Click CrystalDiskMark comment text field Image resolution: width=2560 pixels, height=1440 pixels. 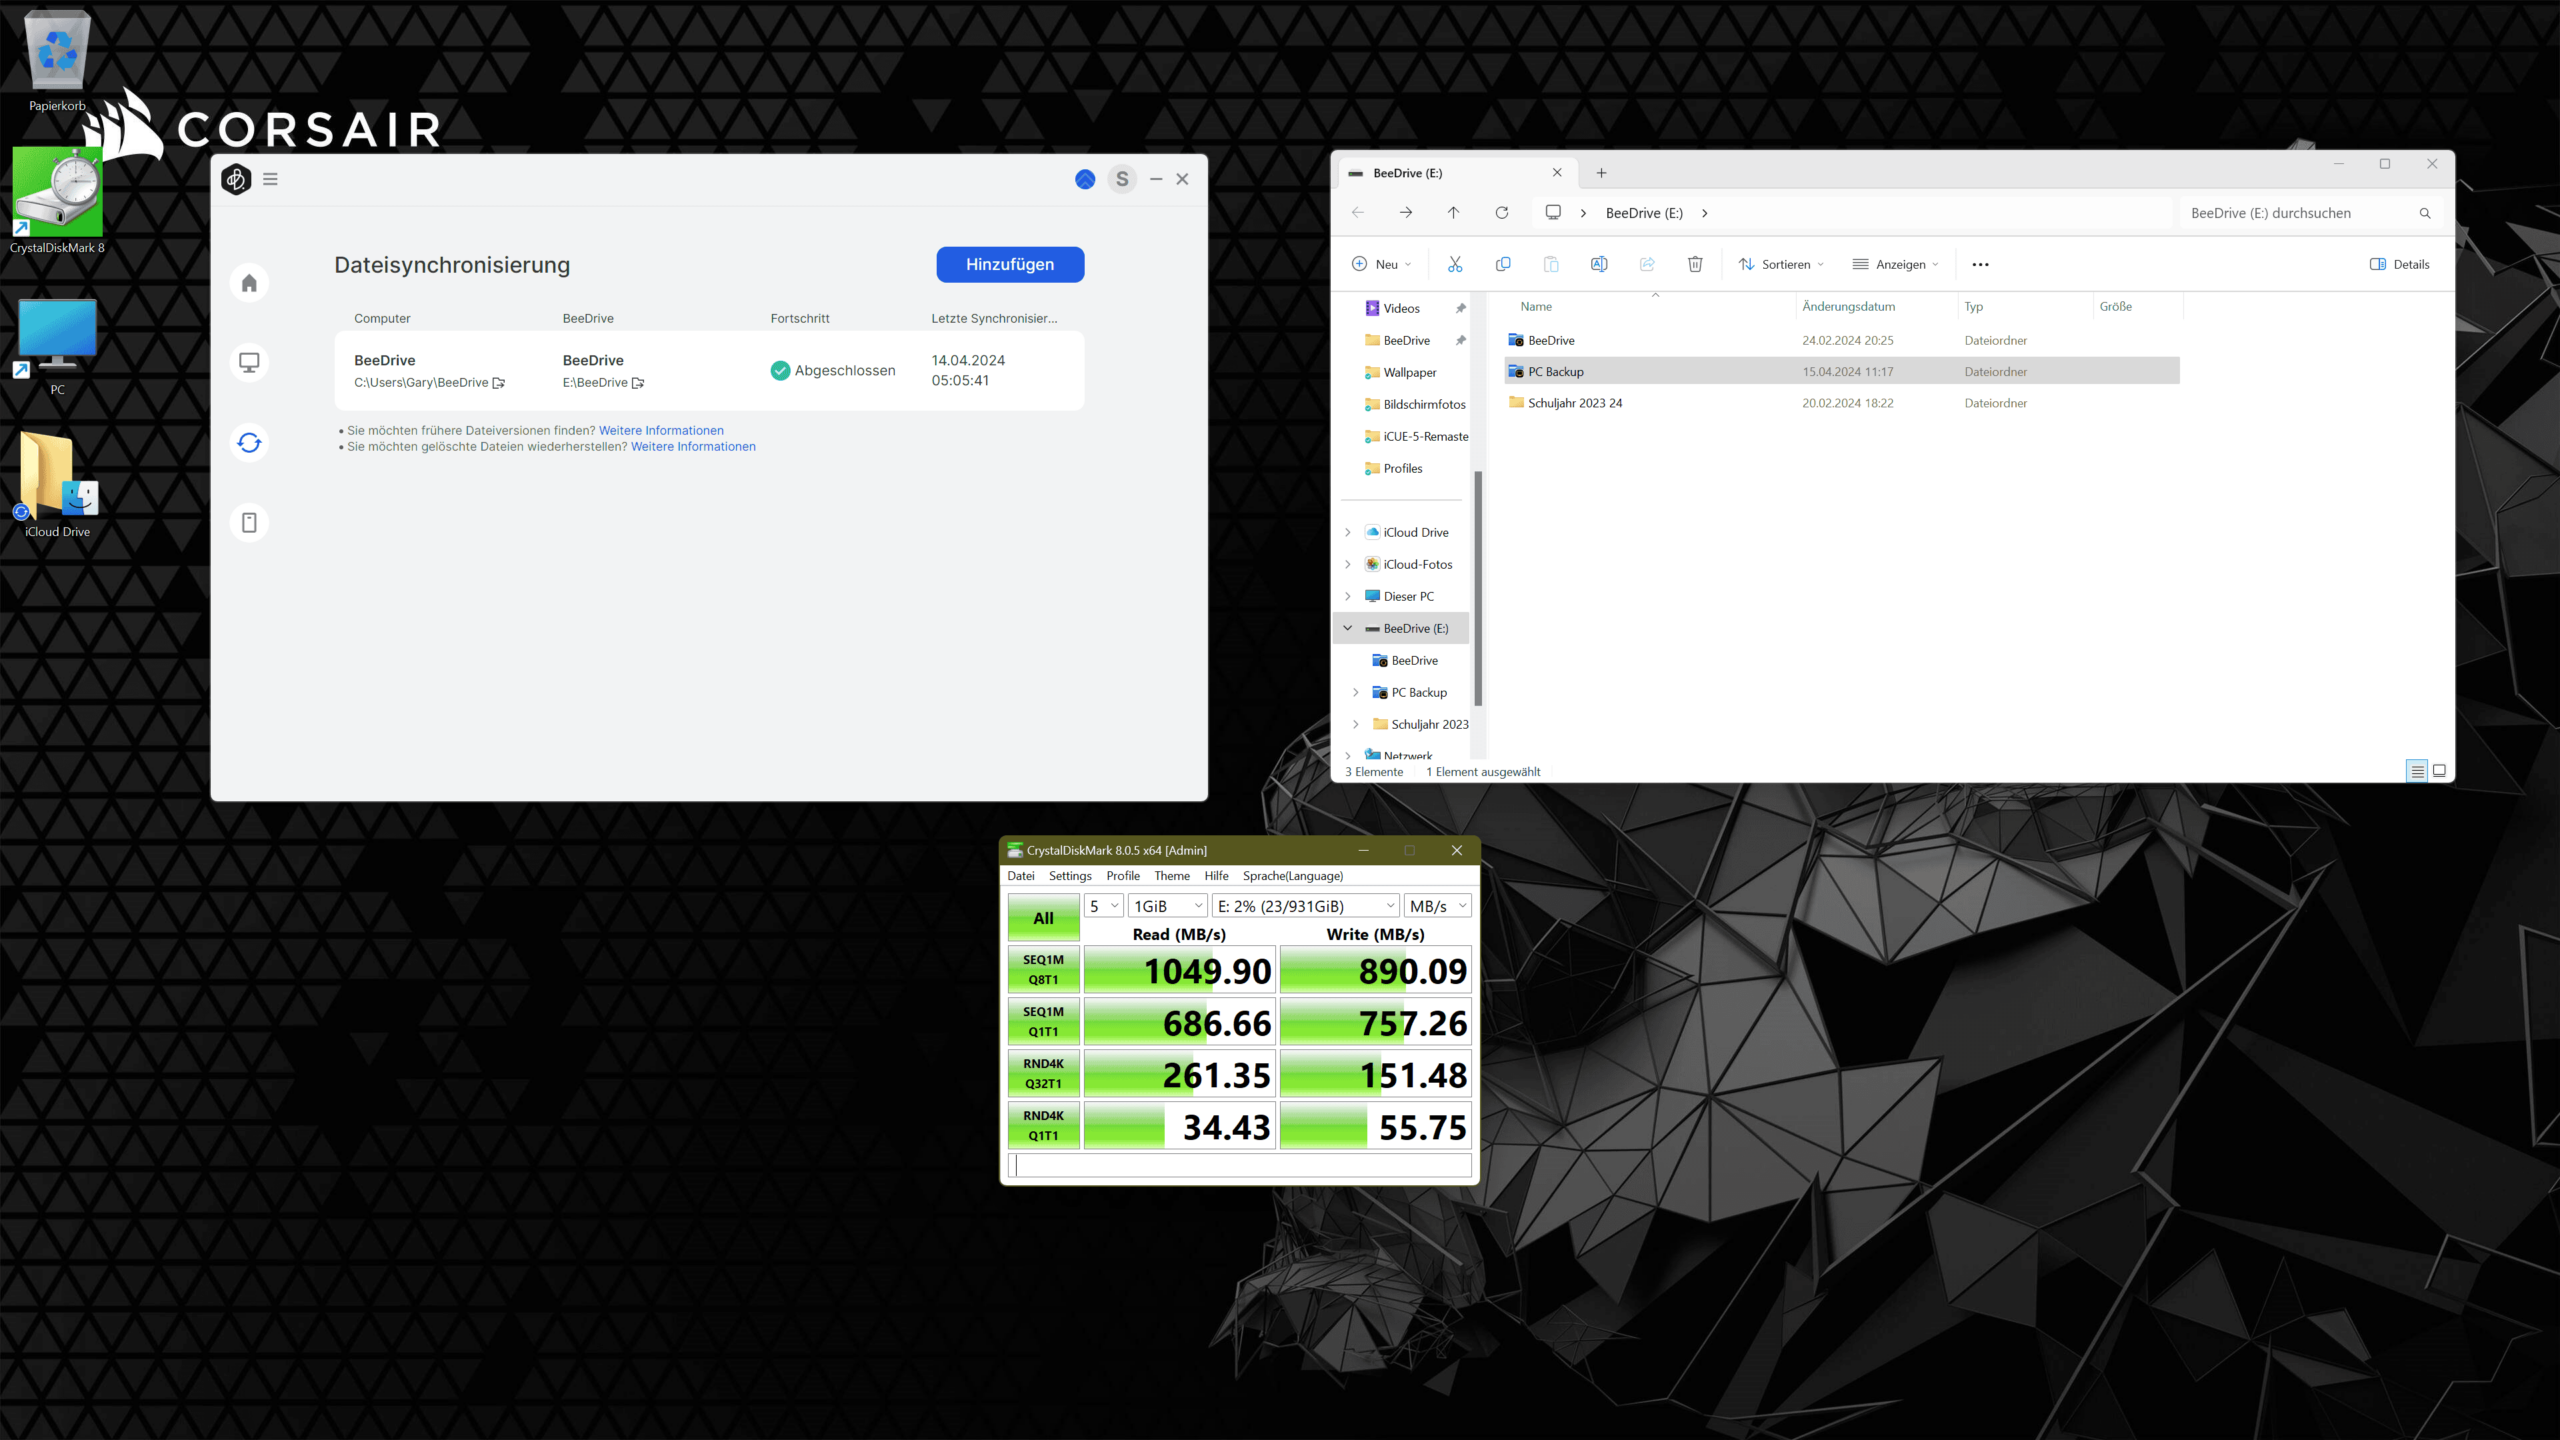tap(1240, 1166)
